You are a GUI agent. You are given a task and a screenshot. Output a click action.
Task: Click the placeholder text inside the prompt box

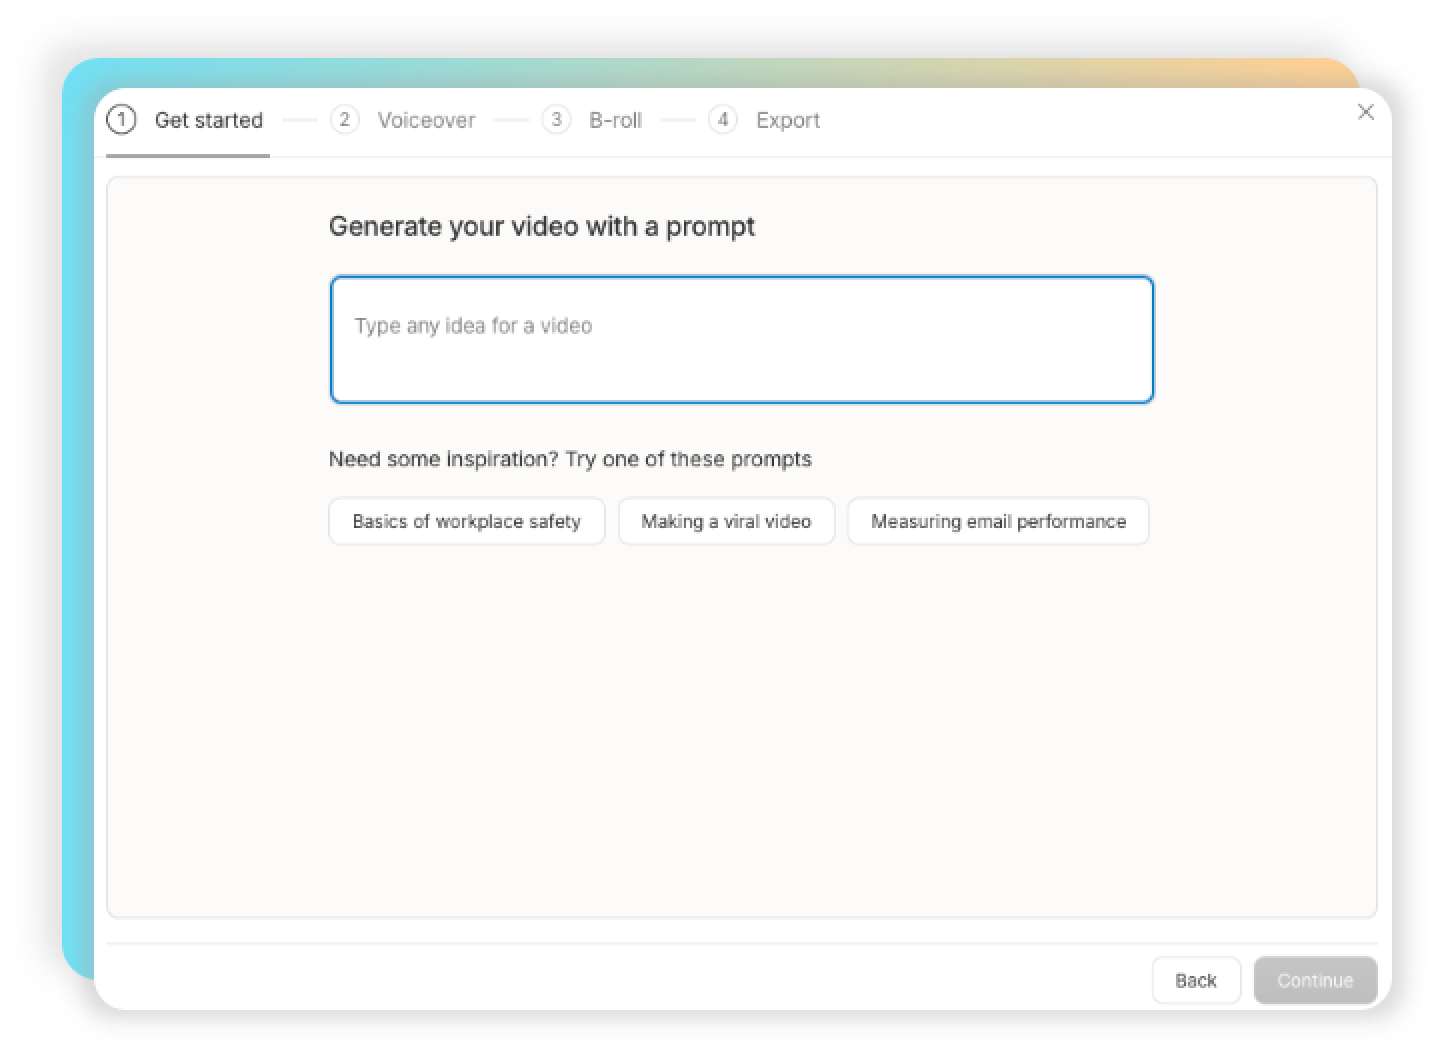click(x=473, y=325)
